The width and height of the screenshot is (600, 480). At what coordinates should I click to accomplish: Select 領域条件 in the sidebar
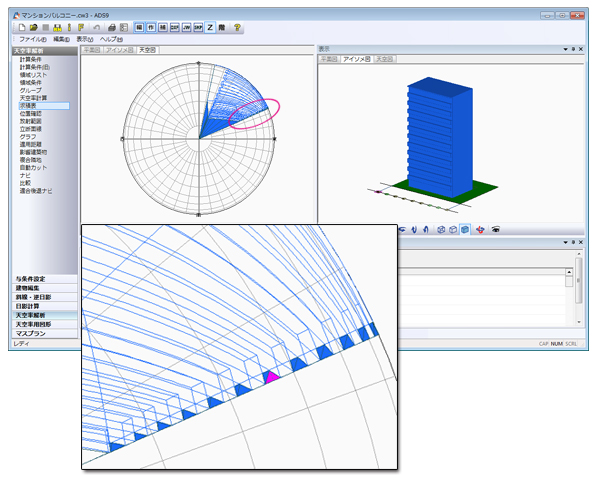tap(31, 82)
